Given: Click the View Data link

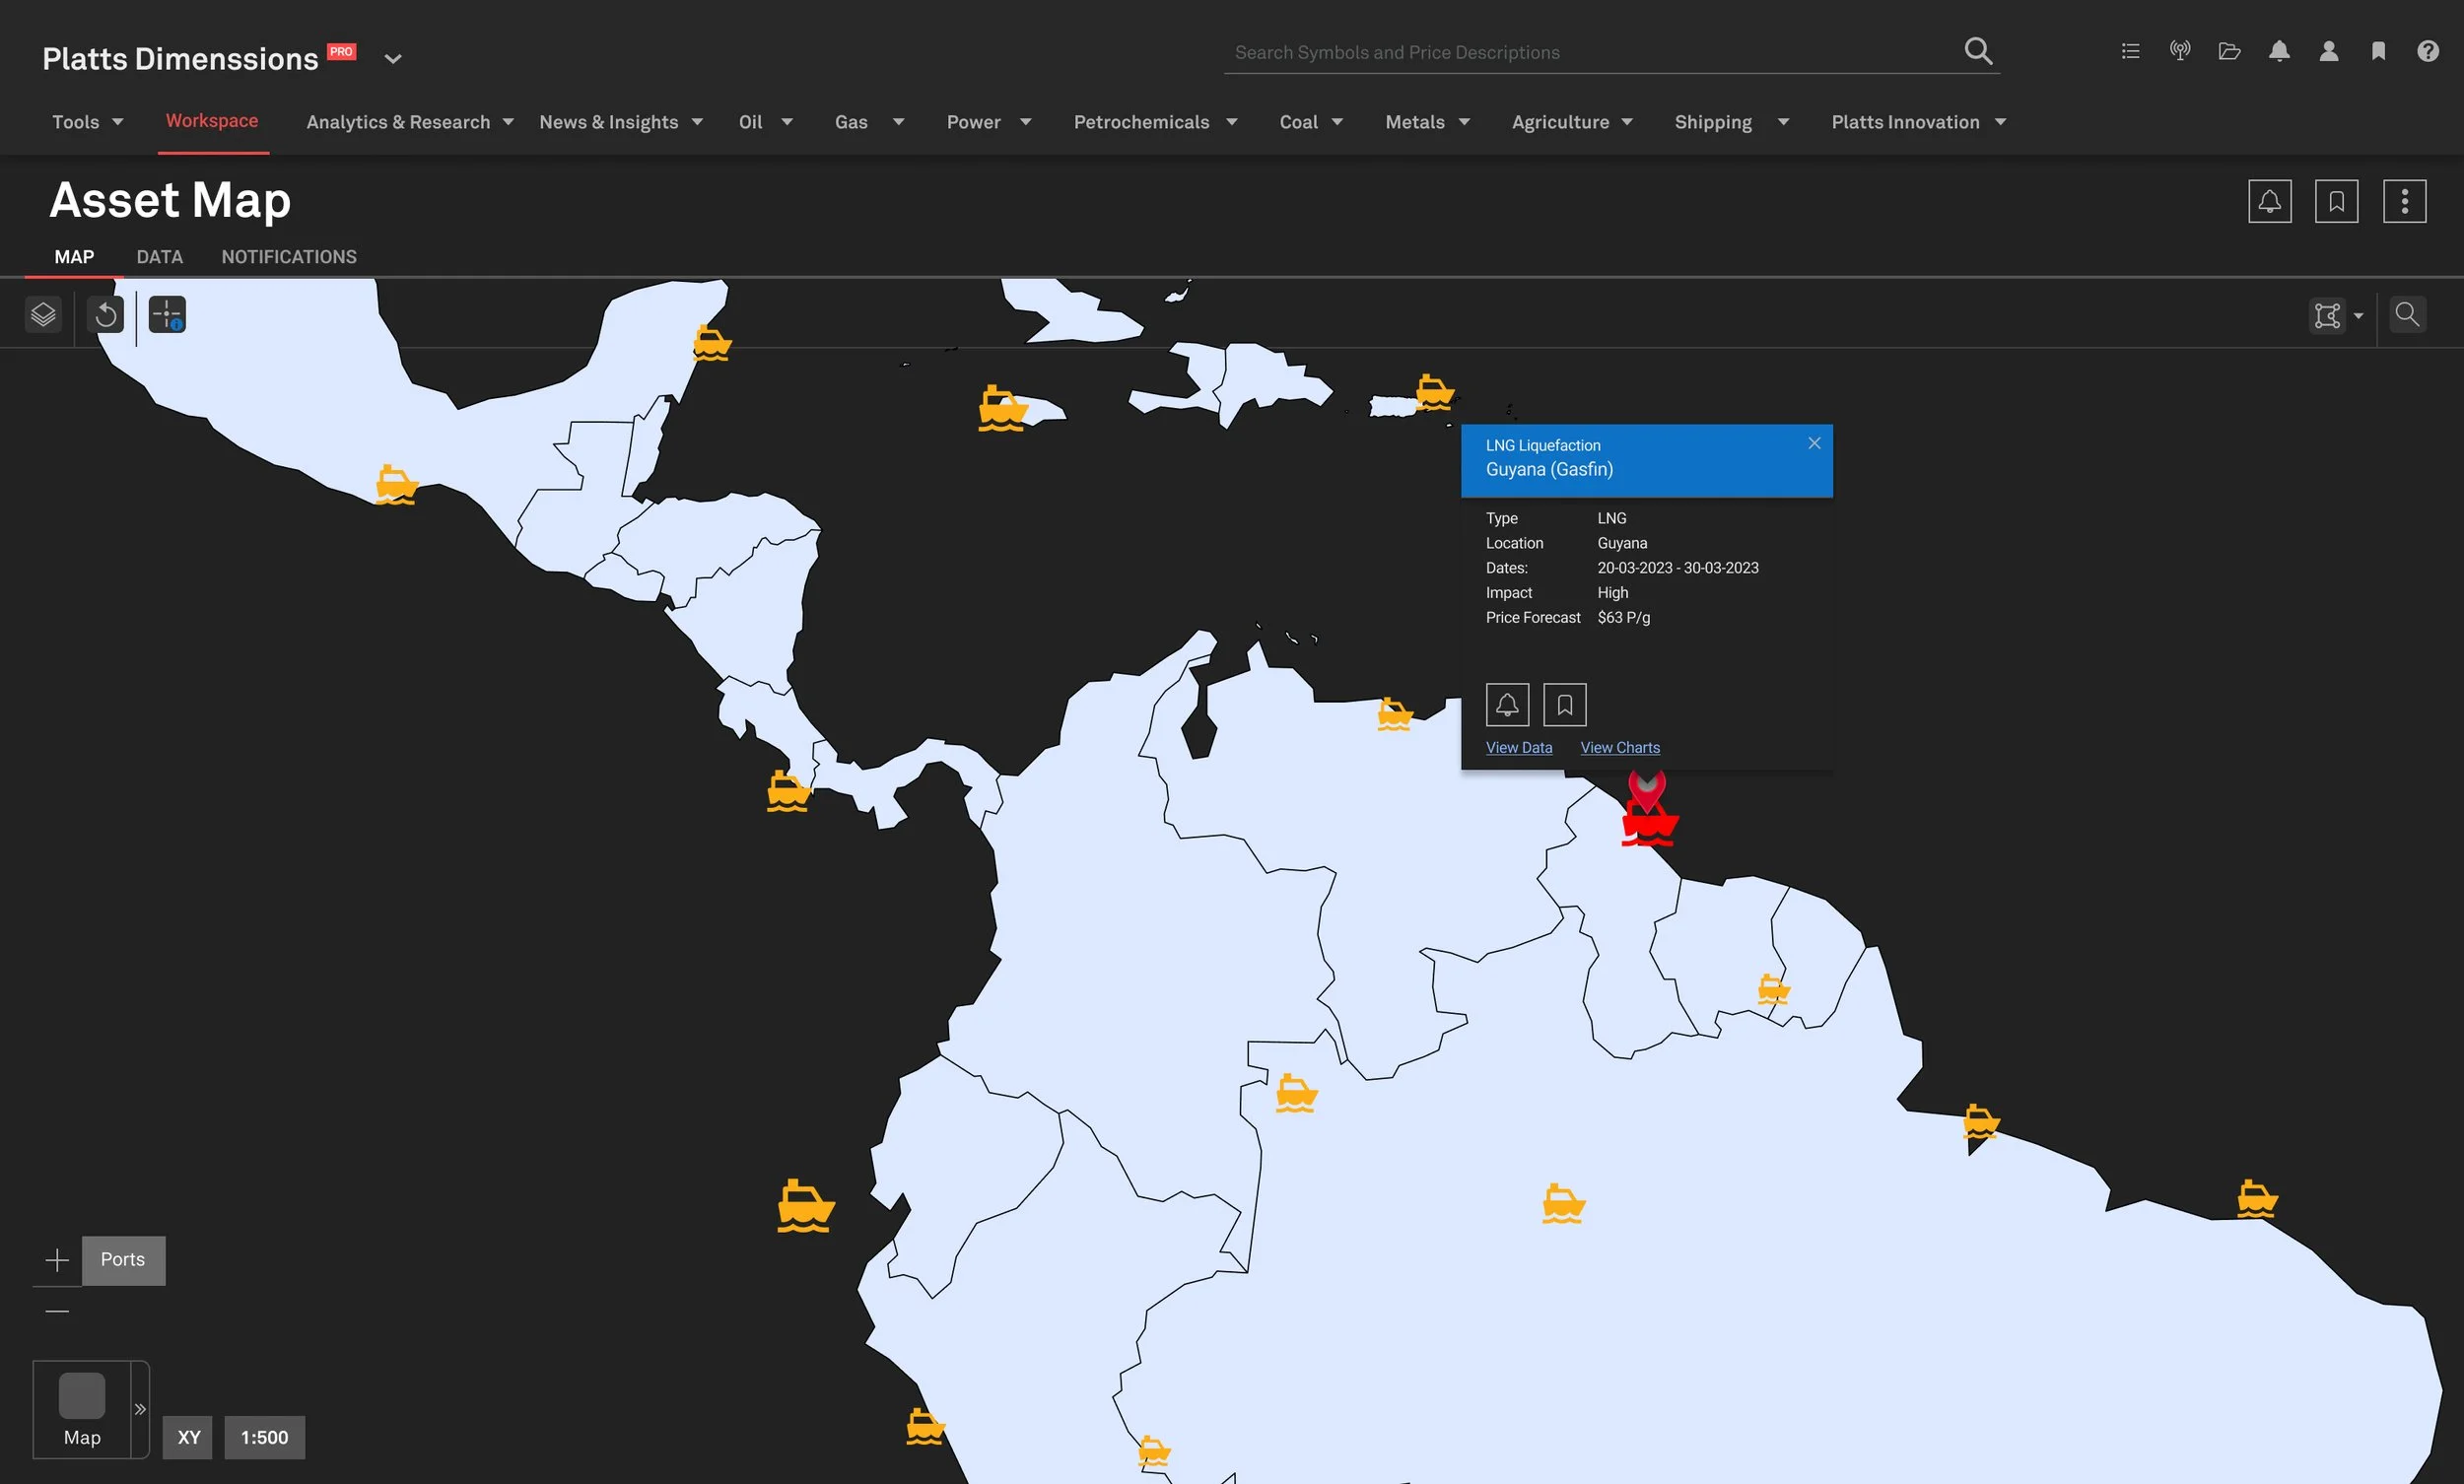Looking at the screenshot, I should click(1518, 748).
